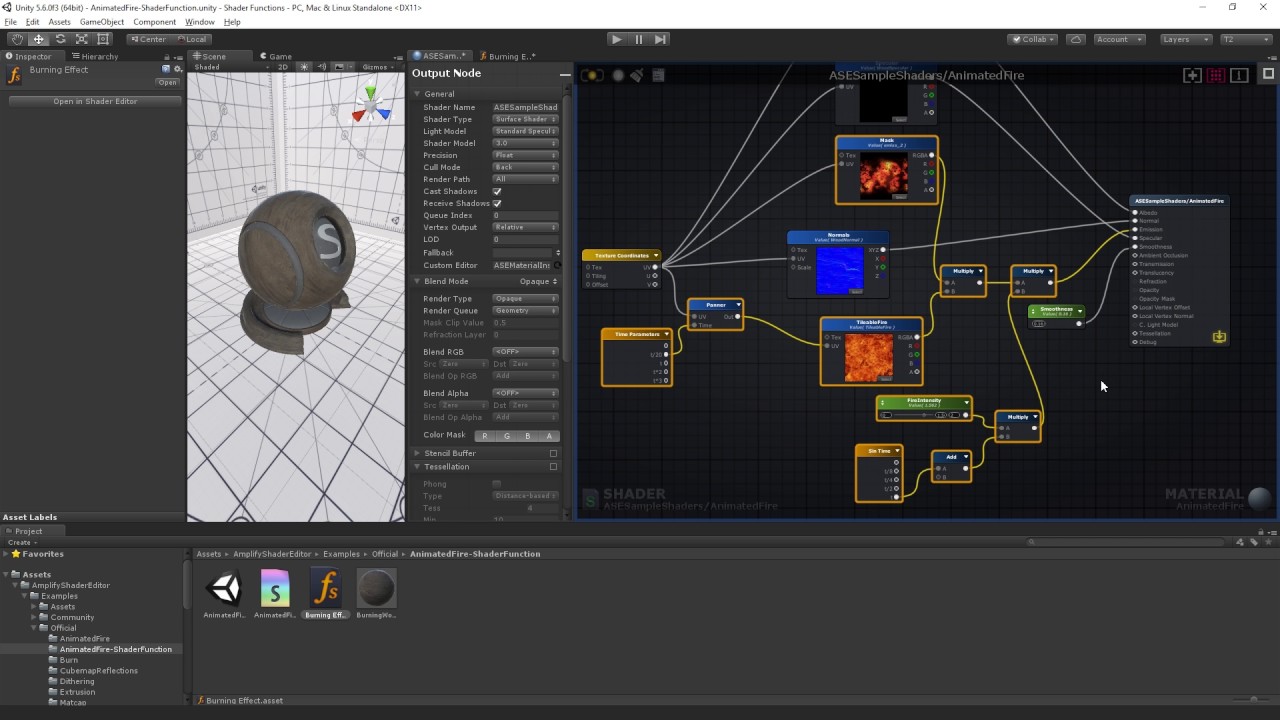Select the AnimatedFire folder in project tree
This screenshot has width=1280, height=720.
(x=84, y=638)
